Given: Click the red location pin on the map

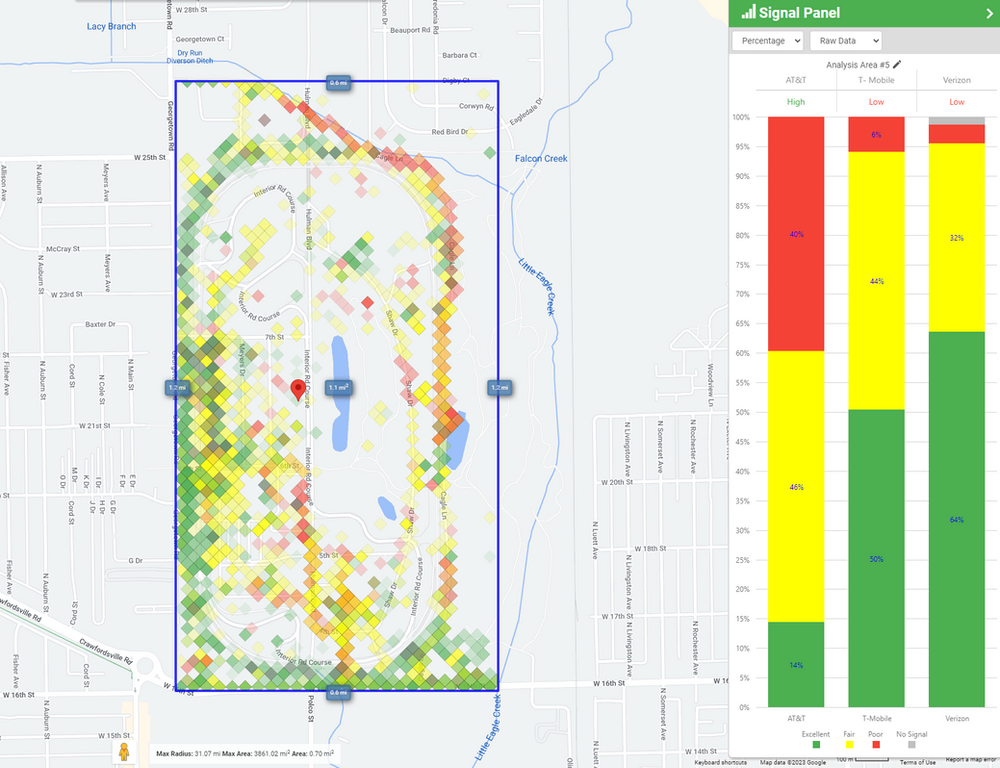Looking at the screenshot, I should click(x=298, y=389).
